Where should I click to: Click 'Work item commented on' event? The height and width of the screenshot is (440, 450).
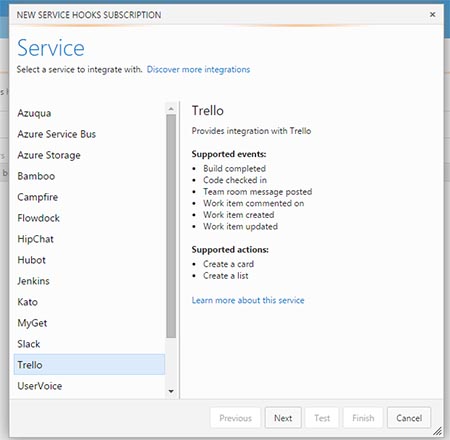tap(254, 203)
